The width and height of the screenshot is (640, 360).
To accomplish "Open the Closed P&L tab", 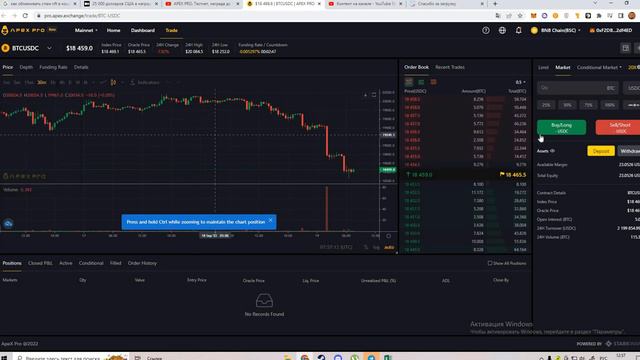I will tap(40, 263).
